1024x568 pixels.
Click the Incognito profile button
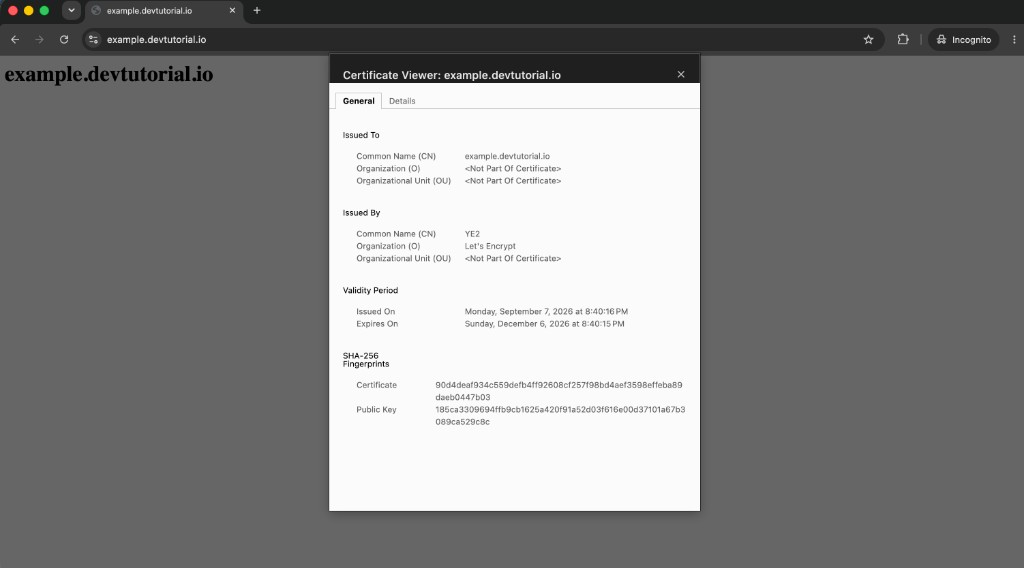(x=963, y=40)
